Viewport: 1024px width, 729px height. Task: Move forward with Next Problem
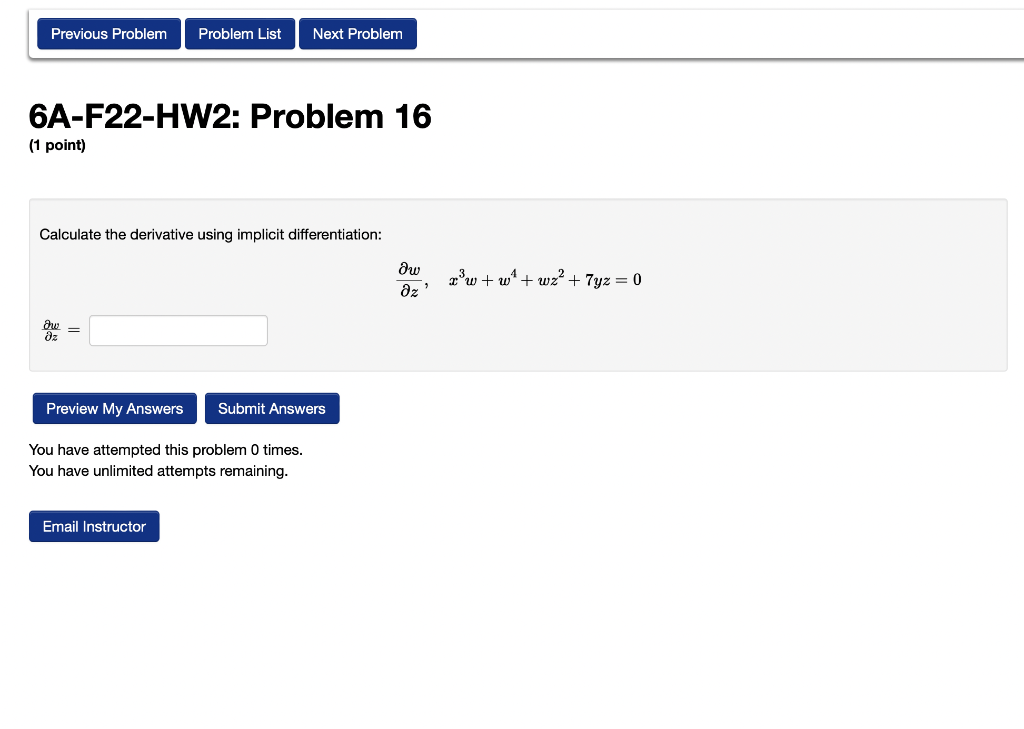[357, 33]
